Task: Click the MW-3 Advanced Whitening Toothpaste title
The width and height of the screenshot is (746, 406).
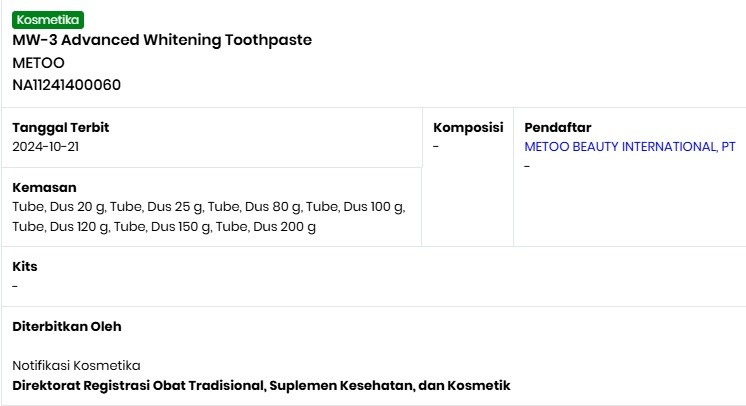Action: point(162,40)
